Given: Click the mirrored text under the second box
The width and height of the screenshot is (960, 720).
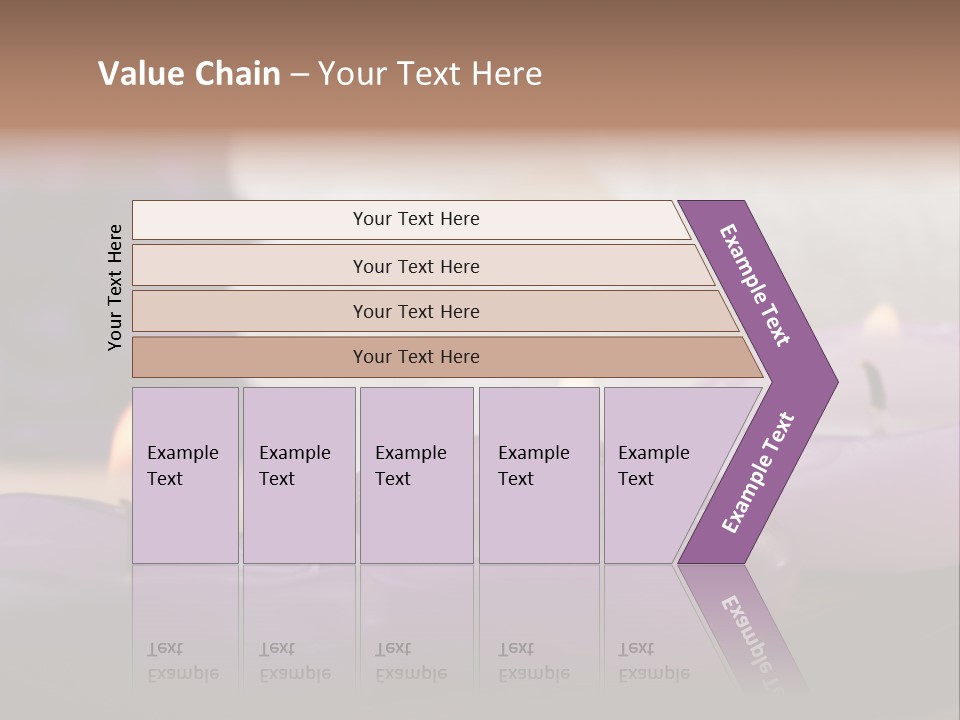Looking at the screenshot, I should click(295, 661).
